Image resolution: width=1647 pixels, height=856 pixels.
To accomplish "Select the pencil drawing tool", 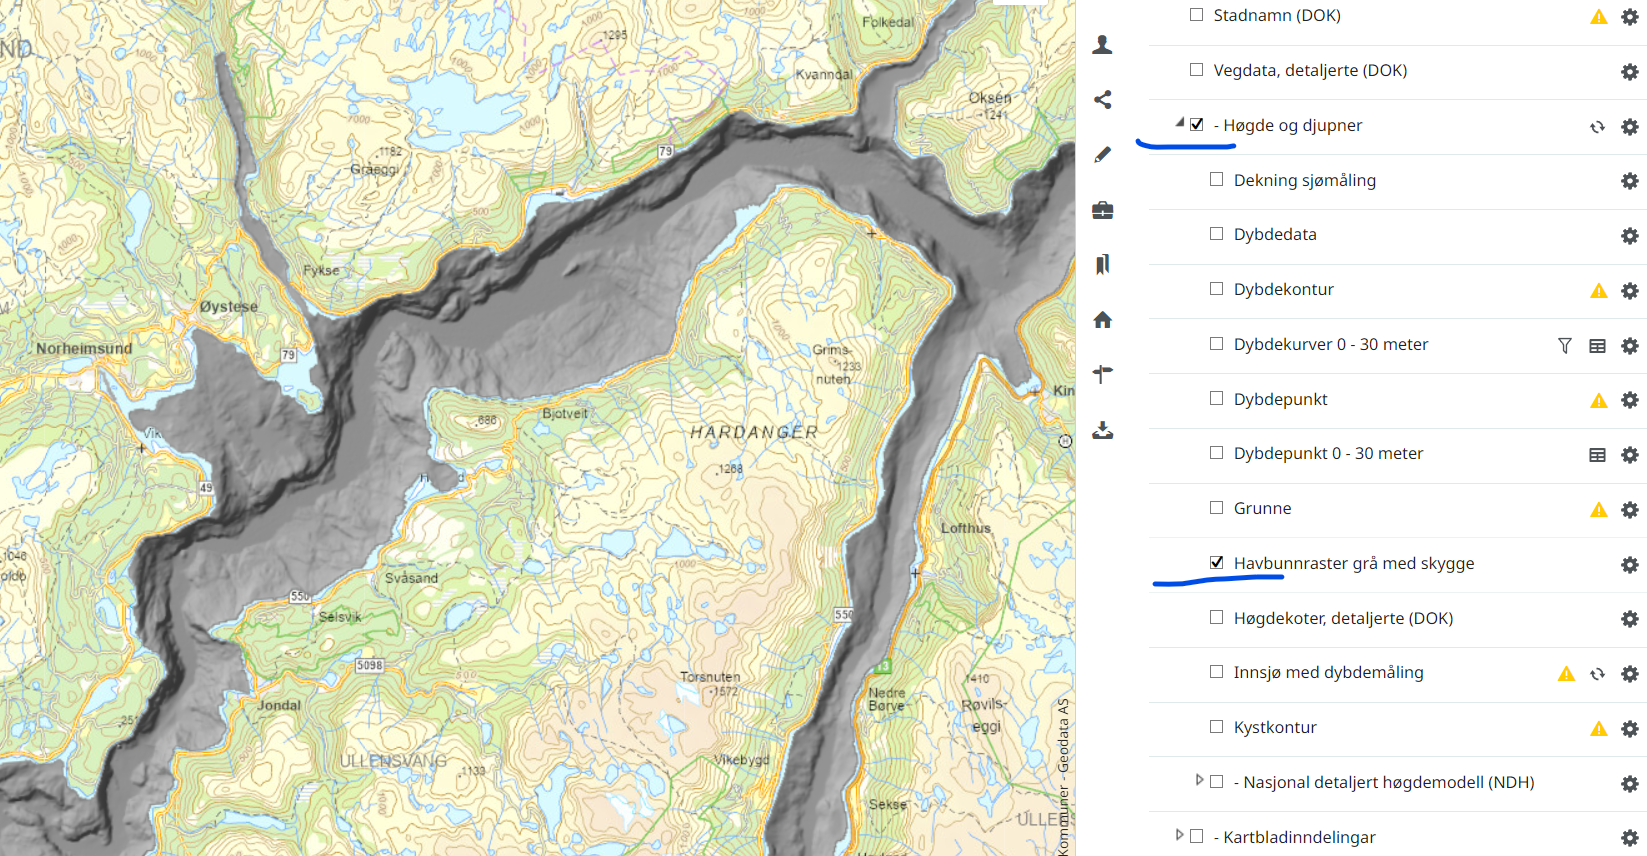I will tap(1102, 155).
